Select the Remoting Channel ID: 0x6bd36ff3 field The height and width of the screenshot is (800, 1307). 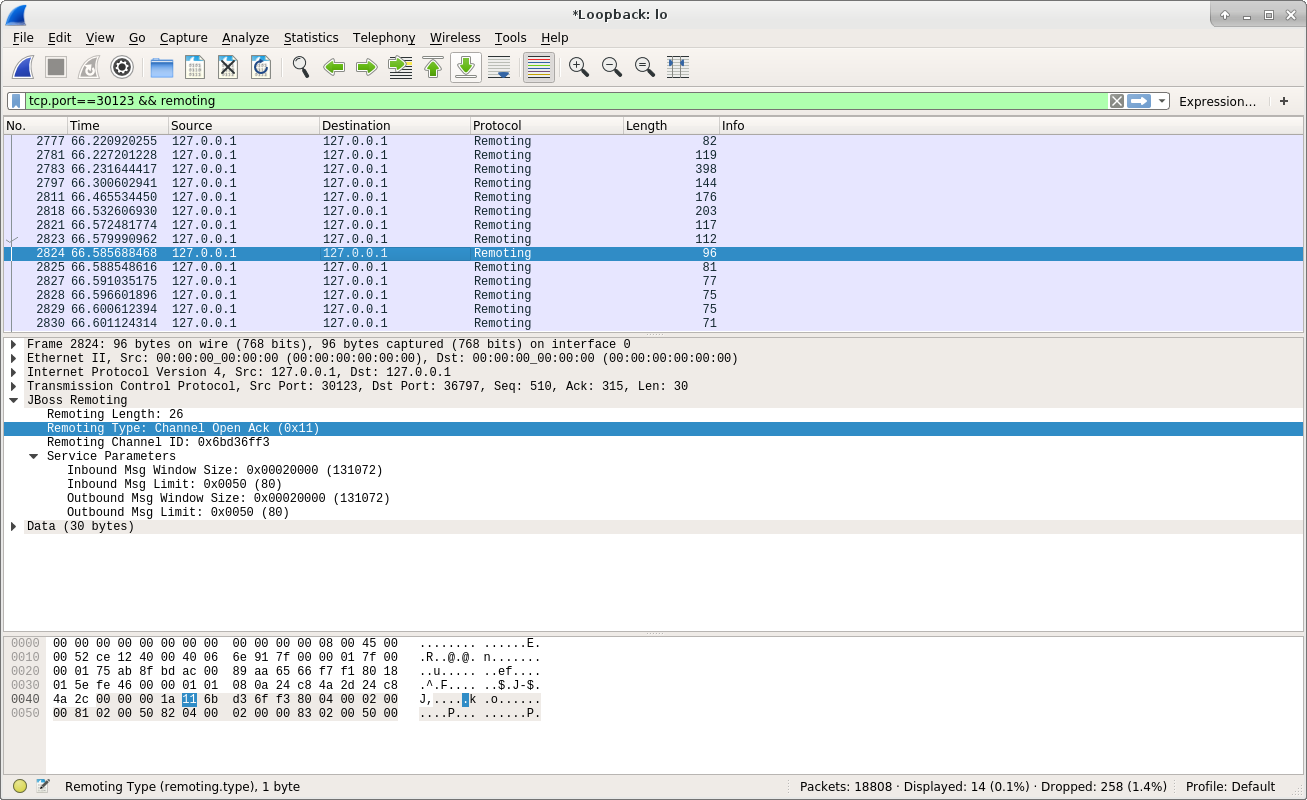pos(653,442)
